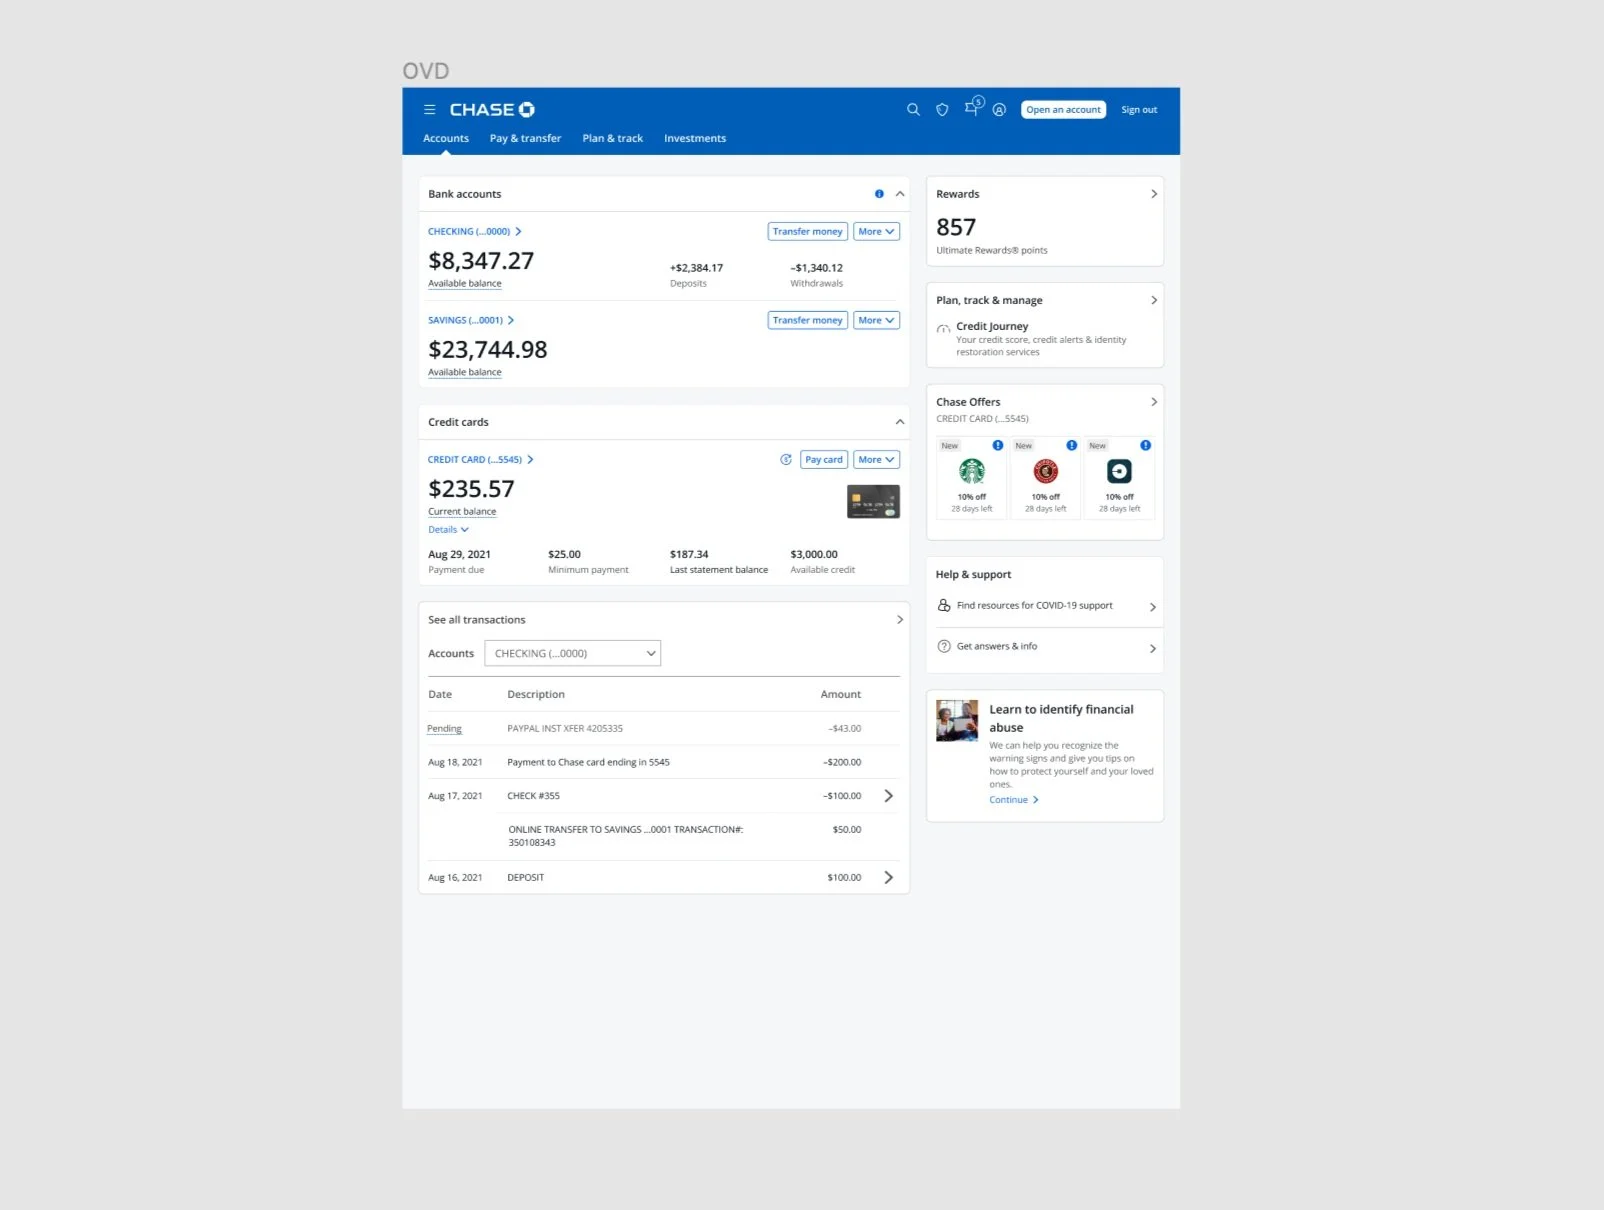Expand the CHECK #355 transaction
Image resolution: width=1604 pixels, height=1210 pixels.
(x=888, y=797)
